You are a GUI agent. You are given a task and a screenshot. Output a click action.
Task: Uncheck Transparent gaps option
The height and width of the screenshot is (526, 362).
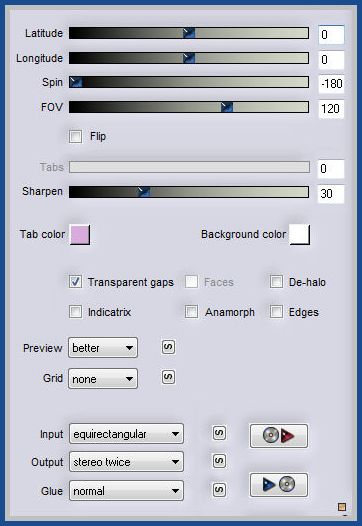click(x=75, y=282)
